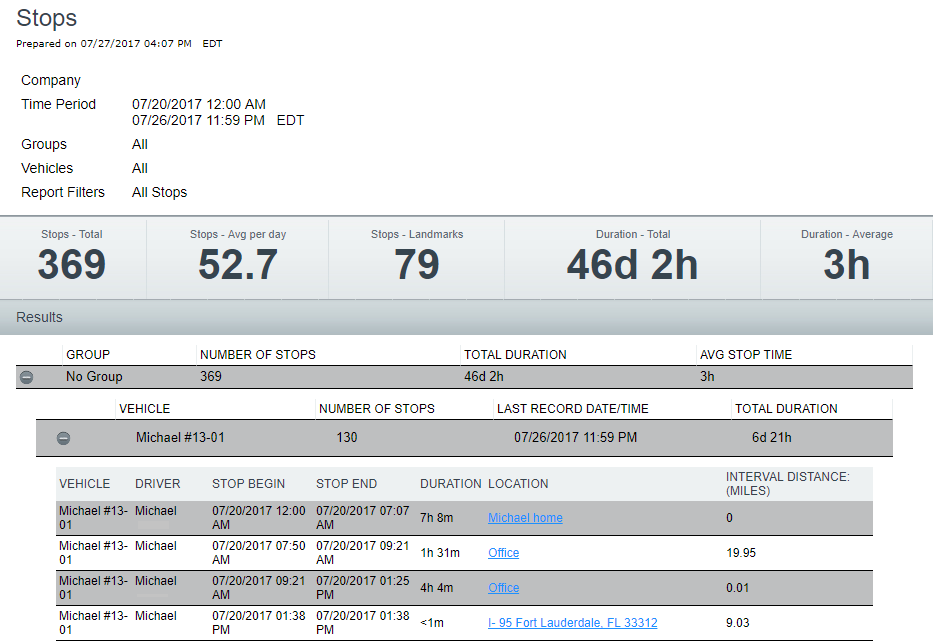Click the STOP BEGIN column header

coord(249,484)
